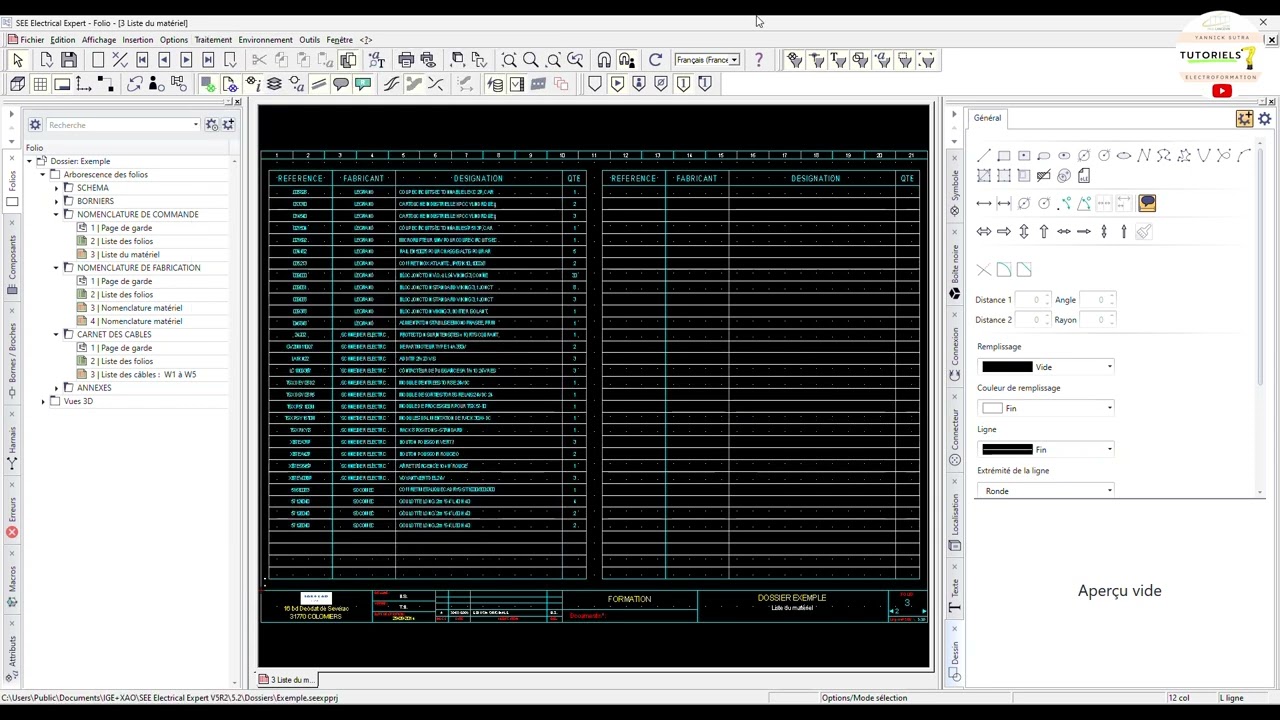Toggle checkbox of NOMENCLATURE DE FABRICATION

(69, 268)
